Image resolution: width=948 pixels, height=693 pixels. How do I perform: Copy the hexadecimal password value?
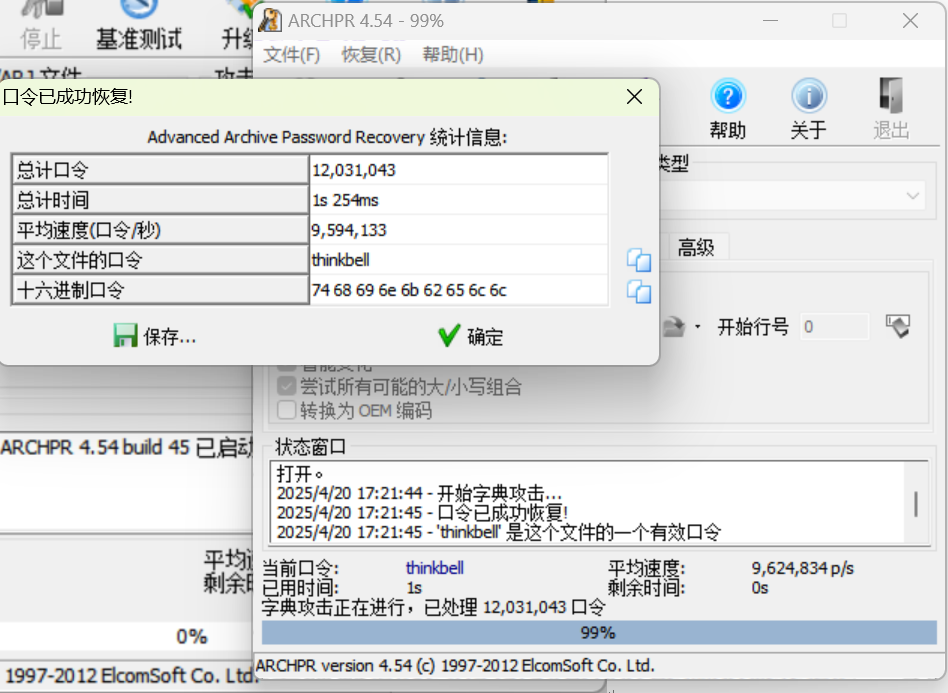click(x=638, y=292)
